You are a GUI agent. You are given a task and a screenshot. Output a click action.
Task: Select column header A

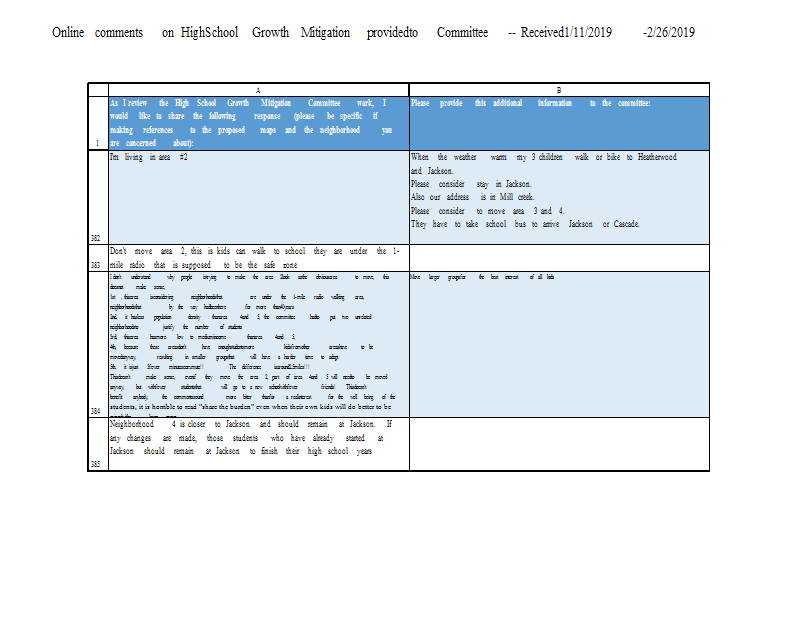259,90
